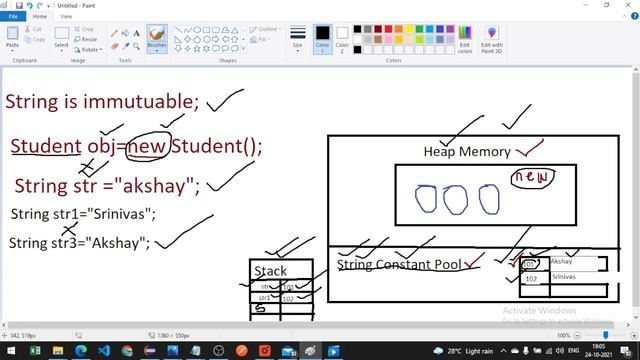
Task: Choose the red color swatch
Action: [388, 29]
